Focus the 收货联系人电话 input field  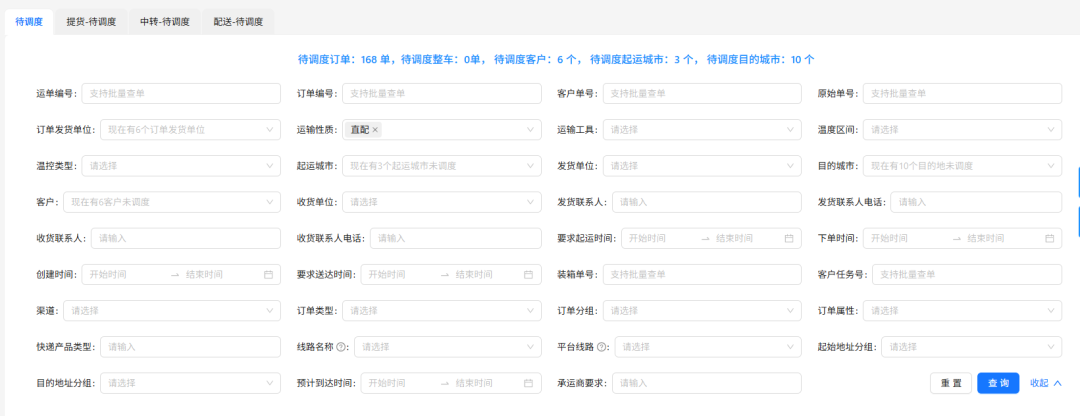tap(456, 238)
